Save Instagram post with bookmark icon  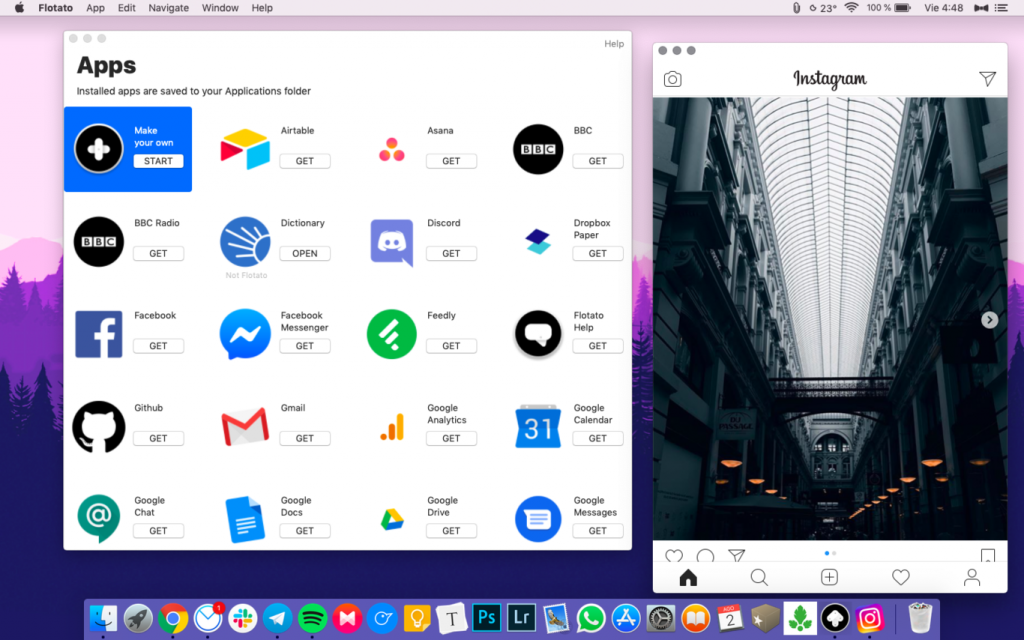[988, 556]
